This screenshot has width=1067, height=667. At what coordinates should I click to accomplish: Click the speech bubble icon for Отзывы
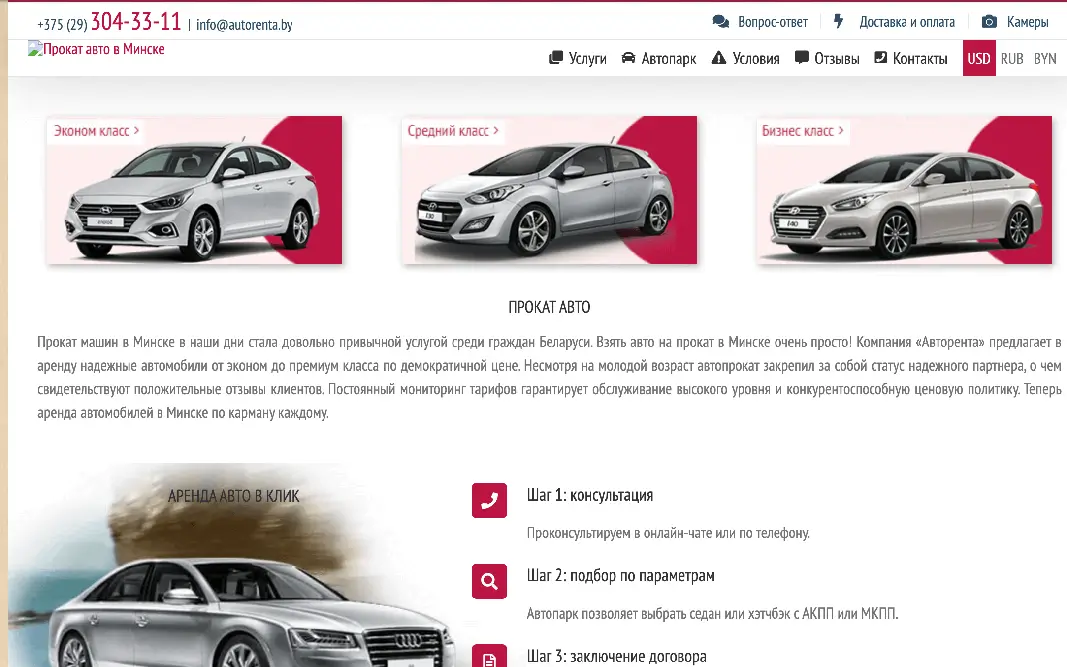(802, 58)
